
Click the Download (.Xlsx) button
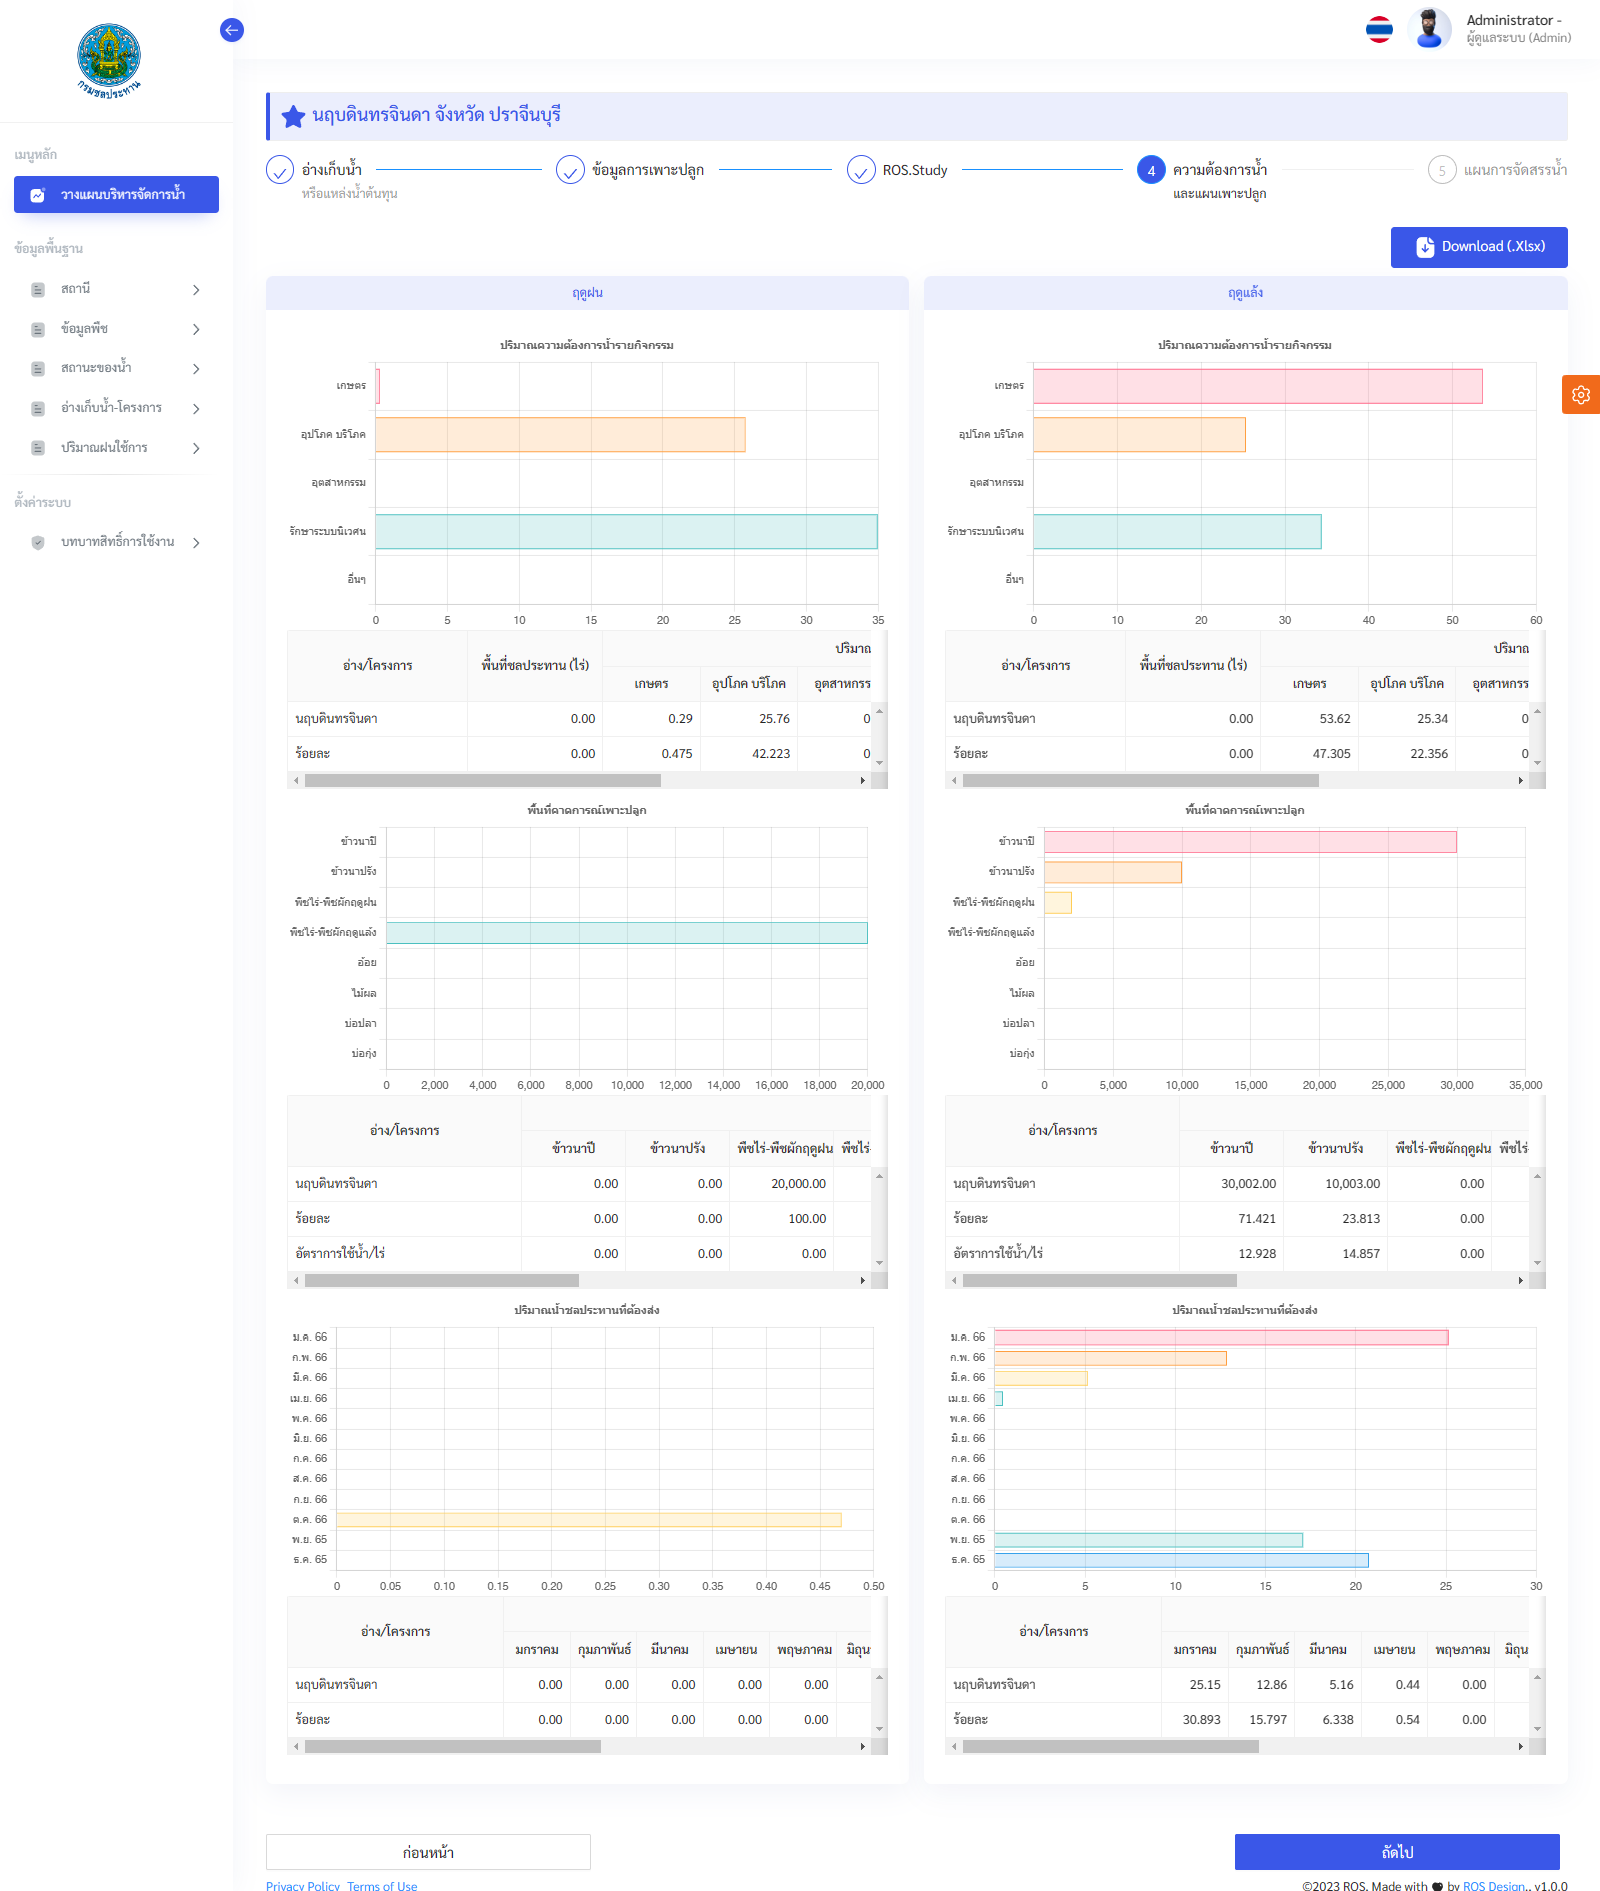click(1478, 247)
